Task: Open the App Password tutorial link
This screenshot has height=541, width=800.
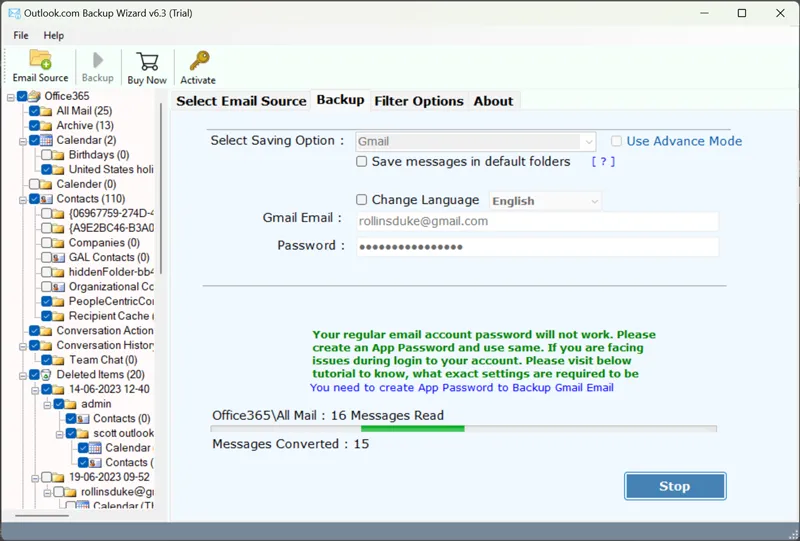Action: (462, 387)
